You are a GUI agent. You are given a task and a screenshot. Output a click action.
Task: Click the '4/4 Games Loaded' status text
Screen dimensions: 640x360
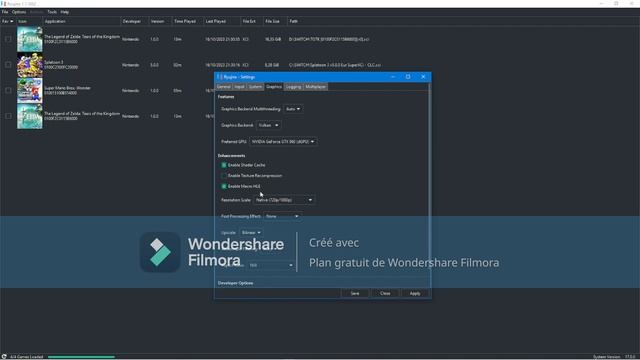point(27,357)
